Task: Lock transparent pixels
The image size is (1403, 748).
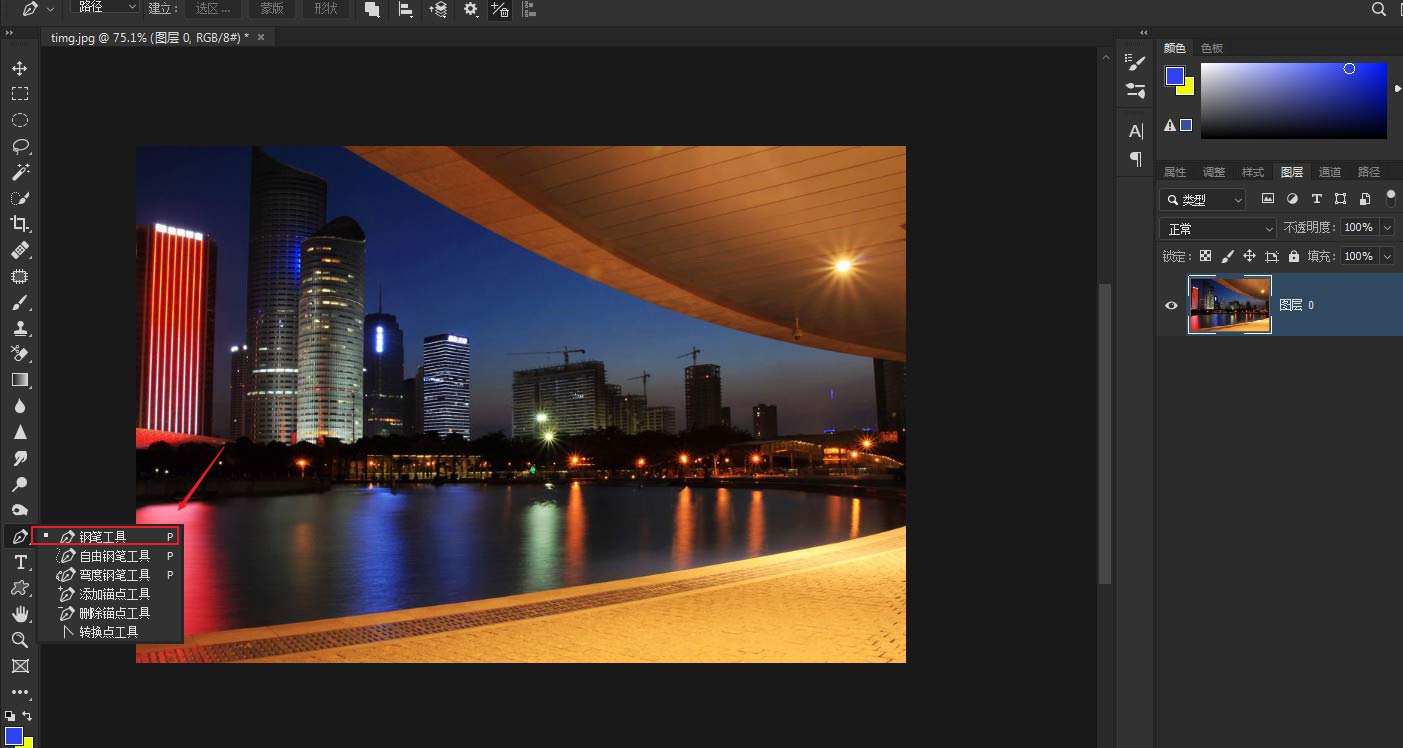Action: pos(1206,256)
